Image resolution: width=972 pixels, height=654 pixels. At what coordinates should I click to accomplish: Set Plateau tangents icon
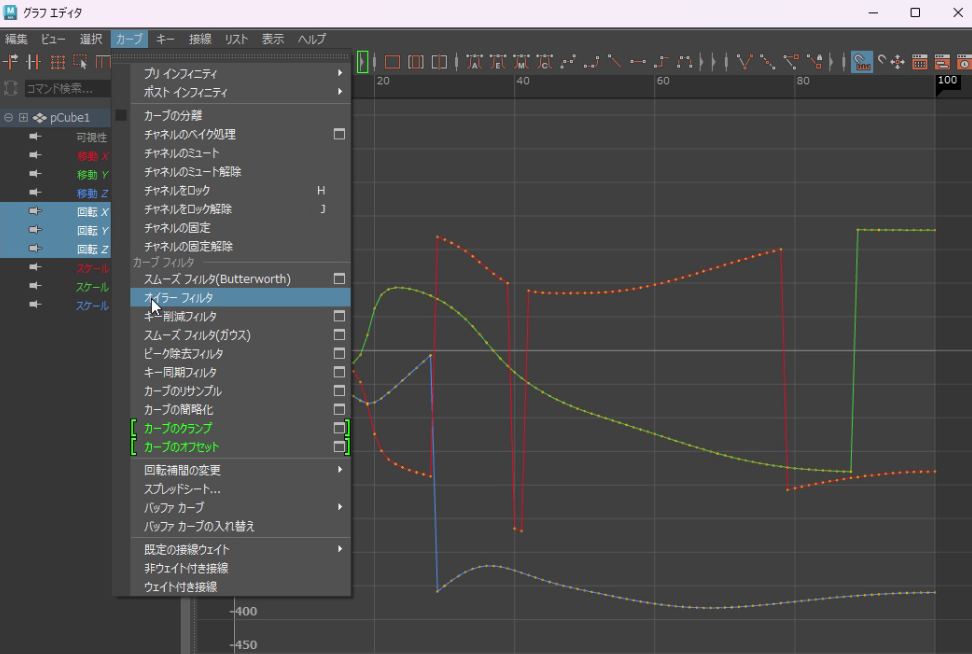pos(684,61)
